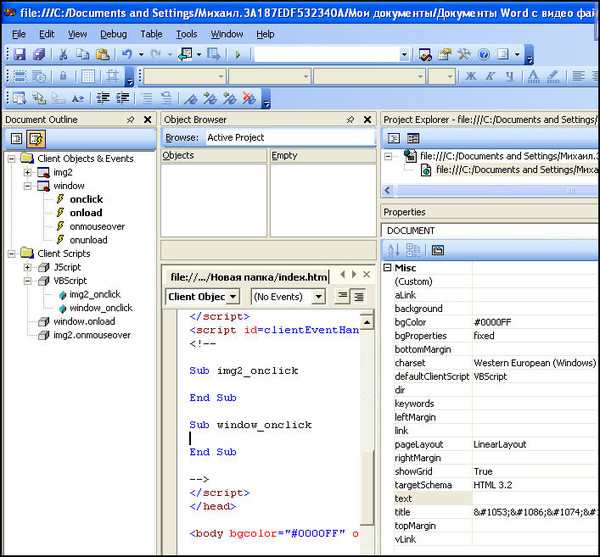The width and height of the screenshot is (600, 557).
Task: Collapse the VBScript node
Action: (x=27, y=281)
